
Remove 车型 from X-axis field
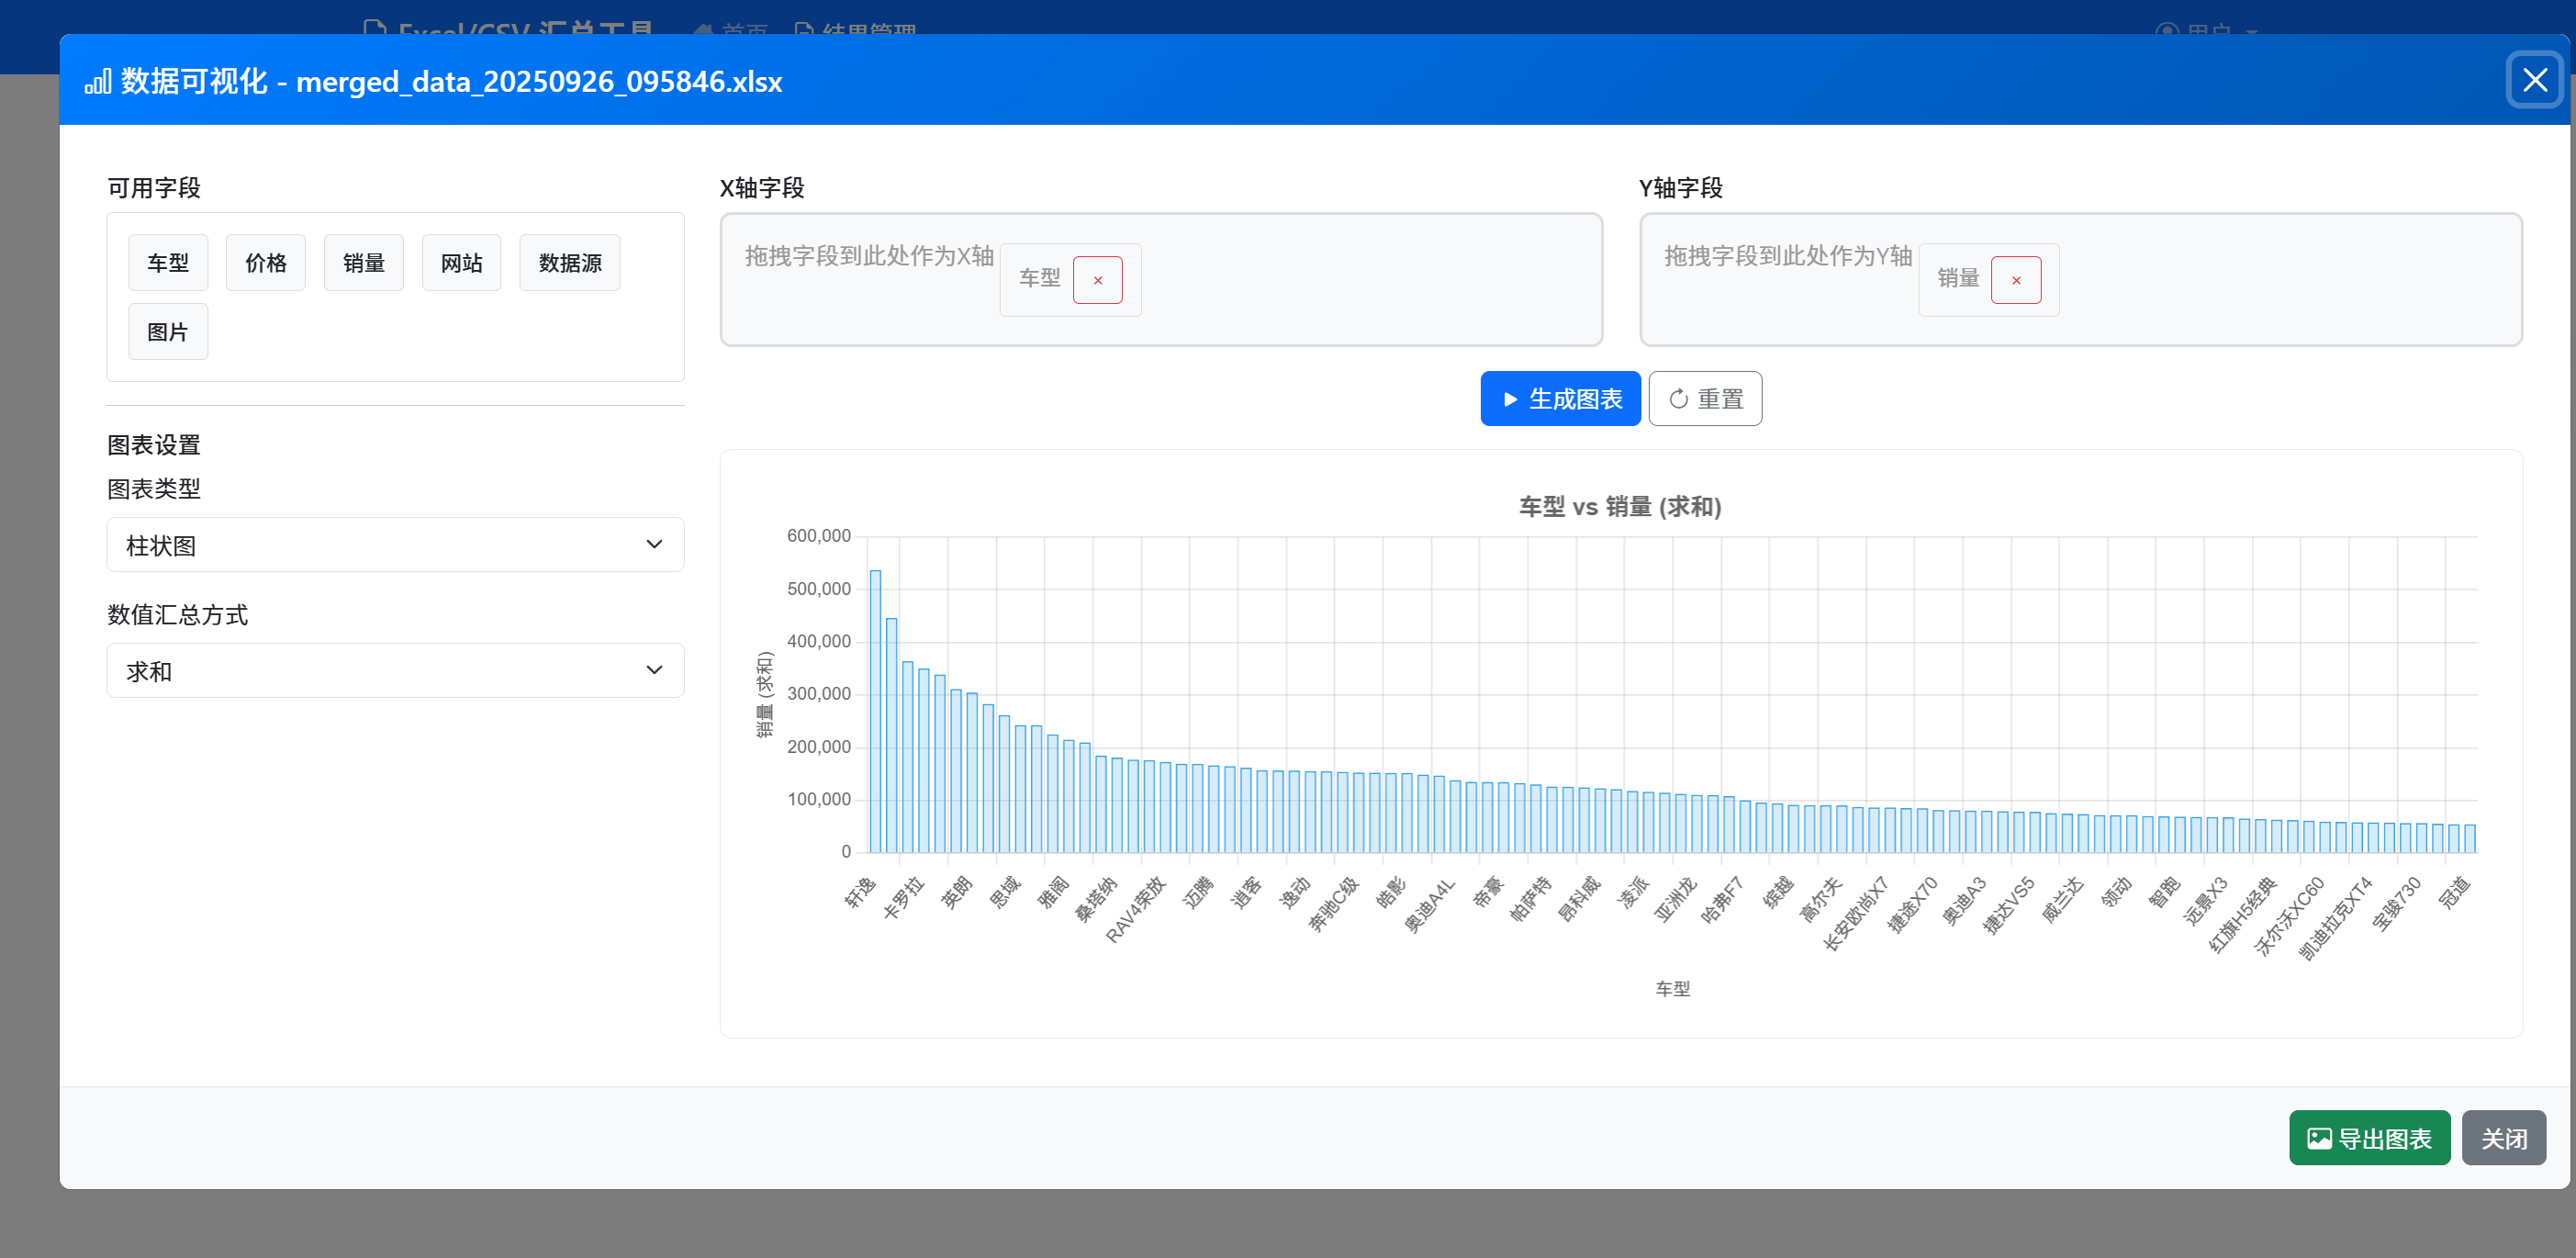1097,280
